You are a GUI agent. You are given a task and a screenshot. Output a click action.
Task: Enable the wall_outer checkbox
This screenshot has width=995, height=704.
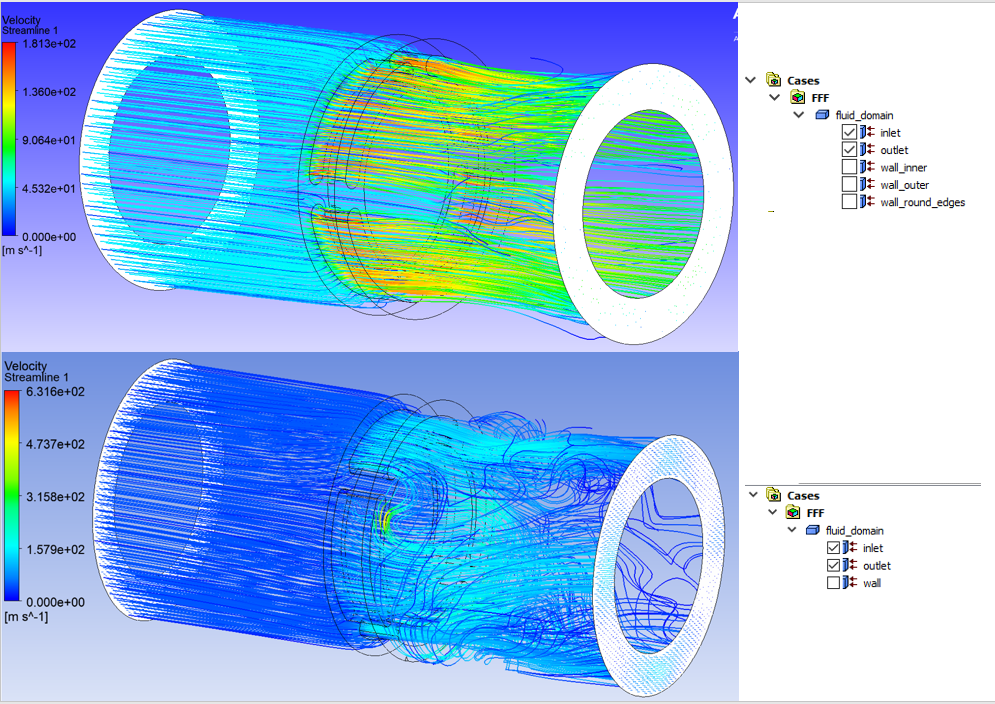[x=850, y=184]
